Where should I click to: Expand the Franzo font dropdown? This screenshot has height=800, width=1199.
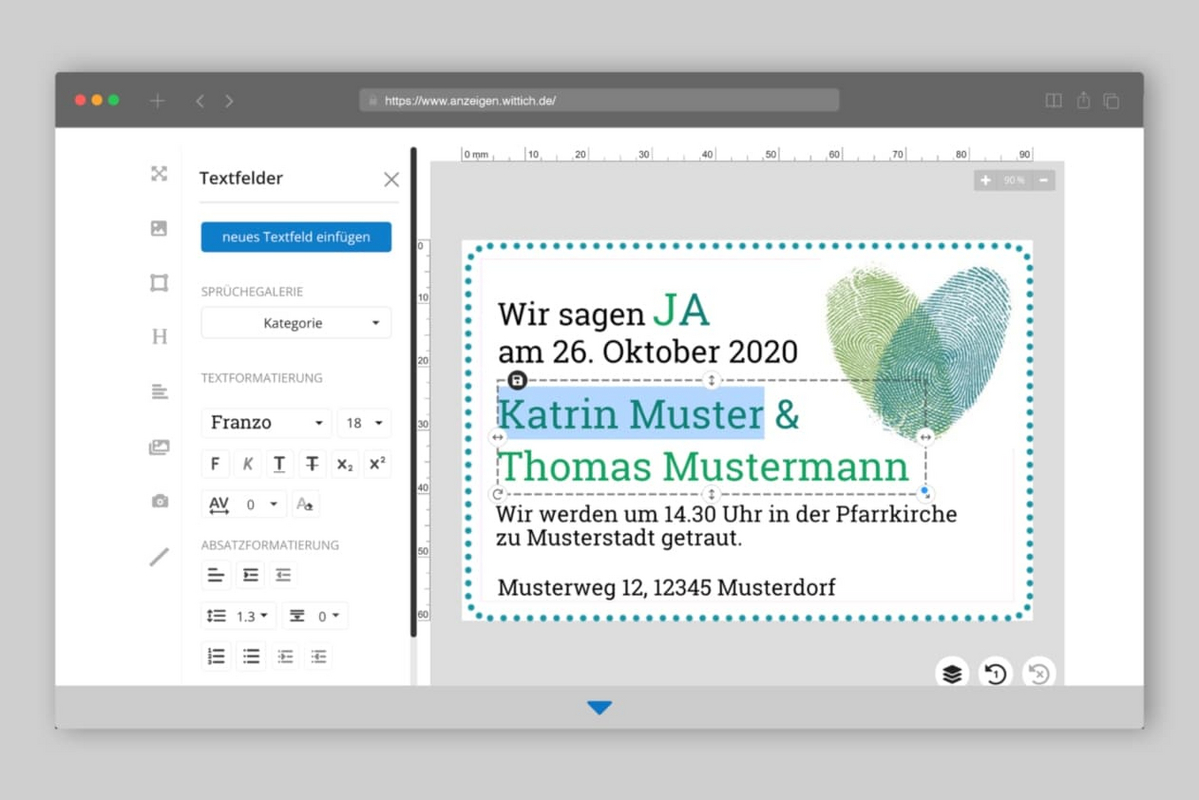click(267, 423)
